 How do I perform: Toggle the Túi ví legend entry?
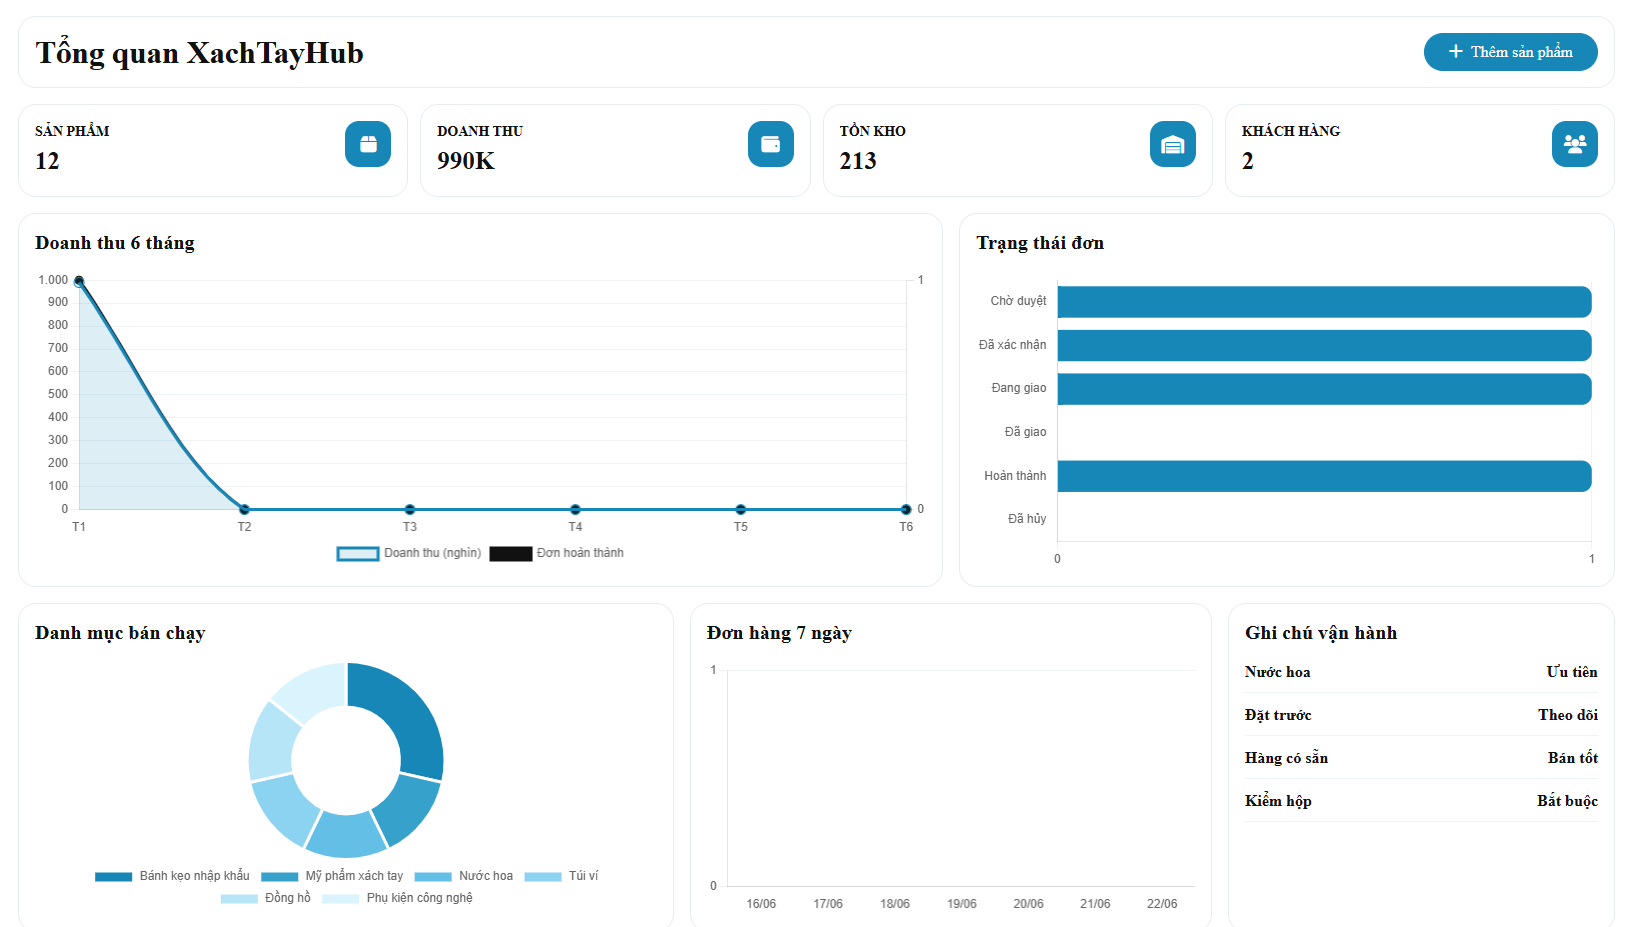coord(561,876)
